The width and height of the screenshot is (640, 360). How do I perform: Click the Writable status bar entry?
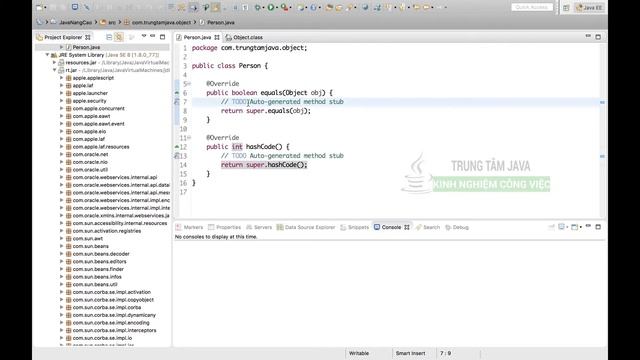(x=359, y=353)
